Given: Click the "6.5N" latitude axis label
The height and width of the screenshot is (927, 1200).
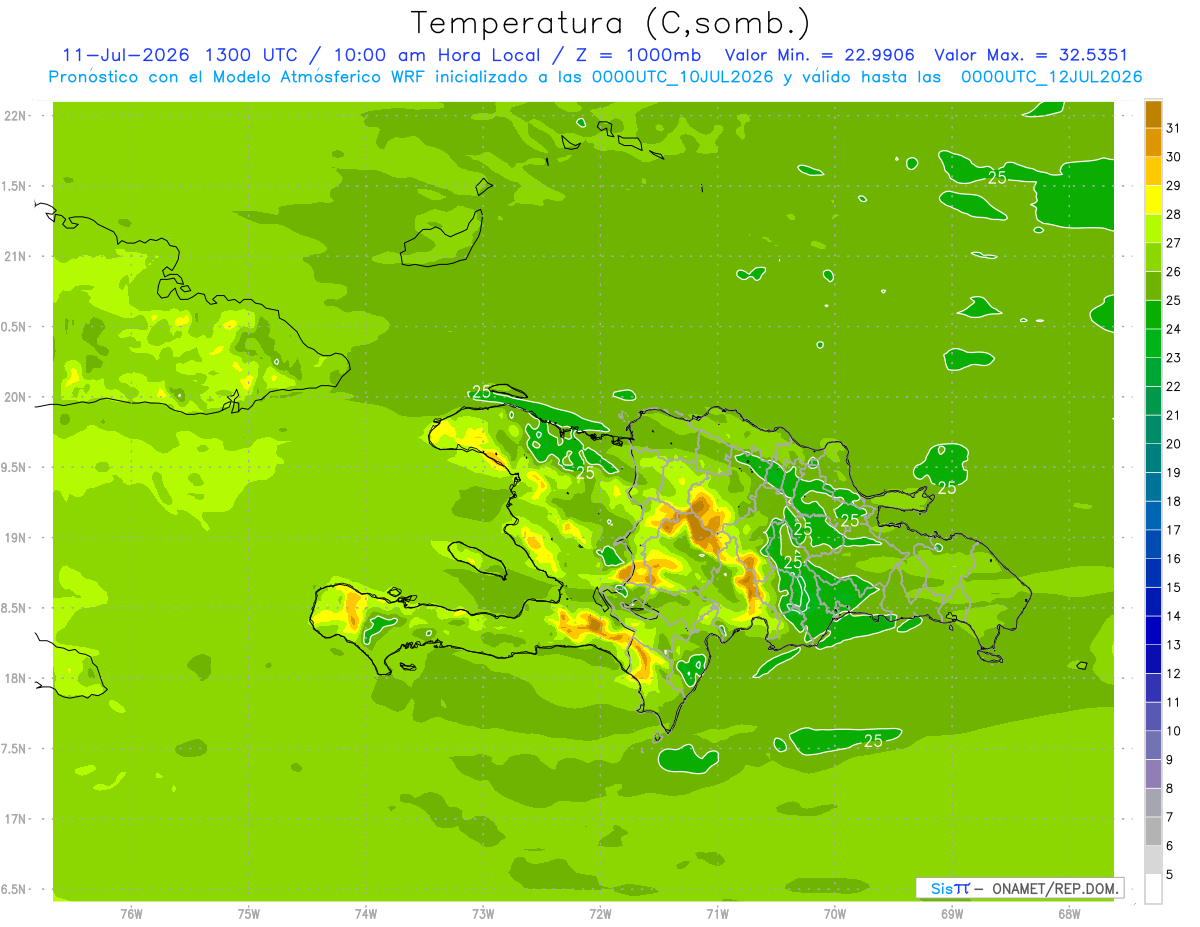Looking at the screenshot, I should [15, 890].
